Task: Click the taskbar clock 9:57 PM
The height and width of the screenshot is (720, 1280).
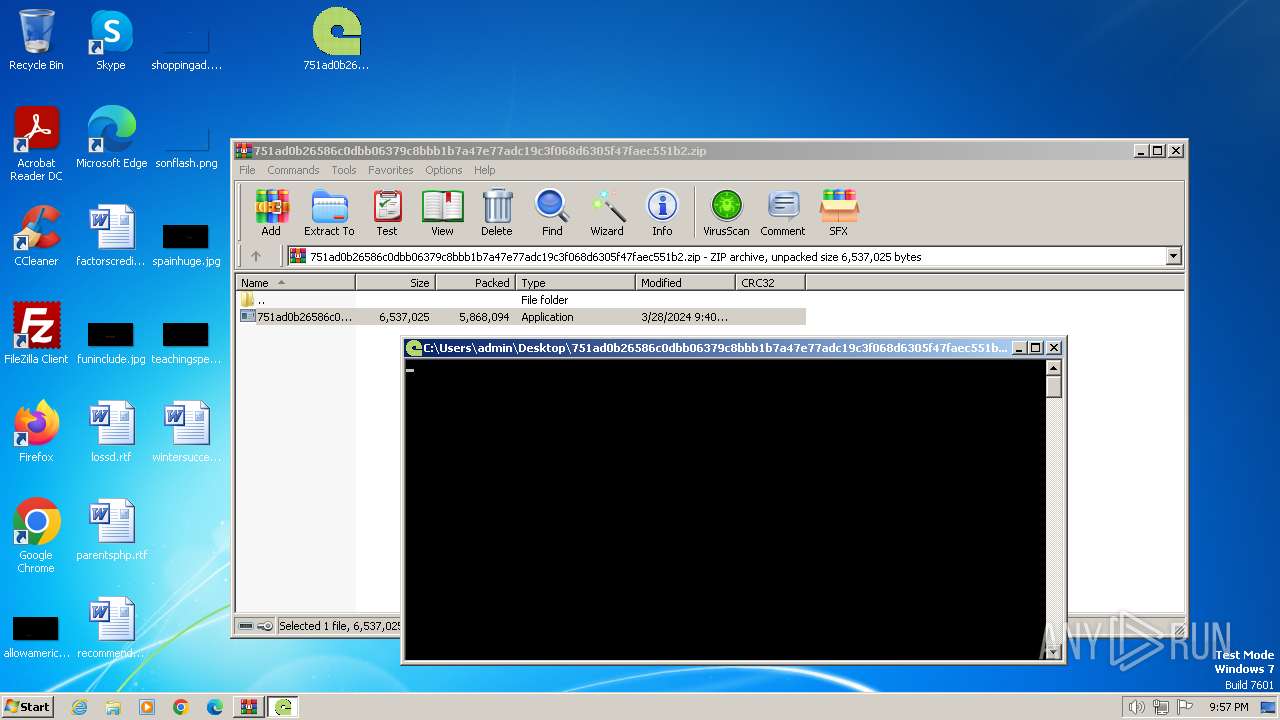Action: 1228,707
